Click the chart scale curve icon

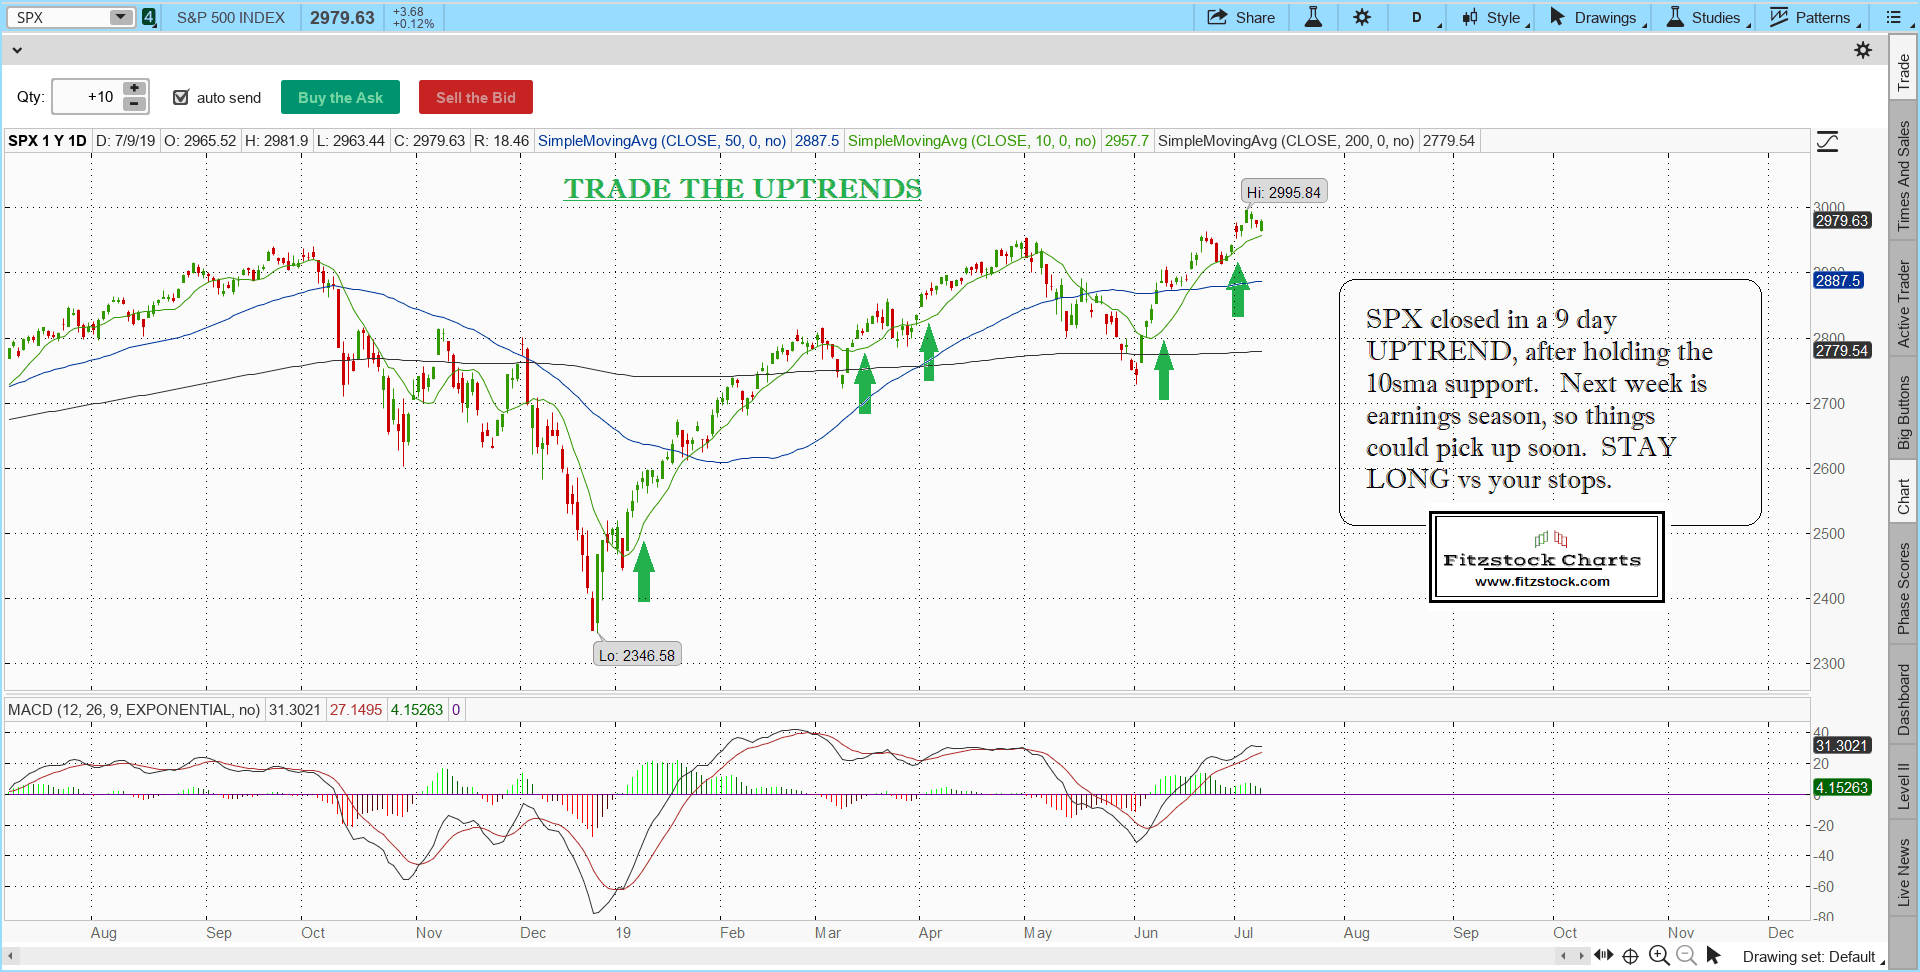(x=1827, y=142)
